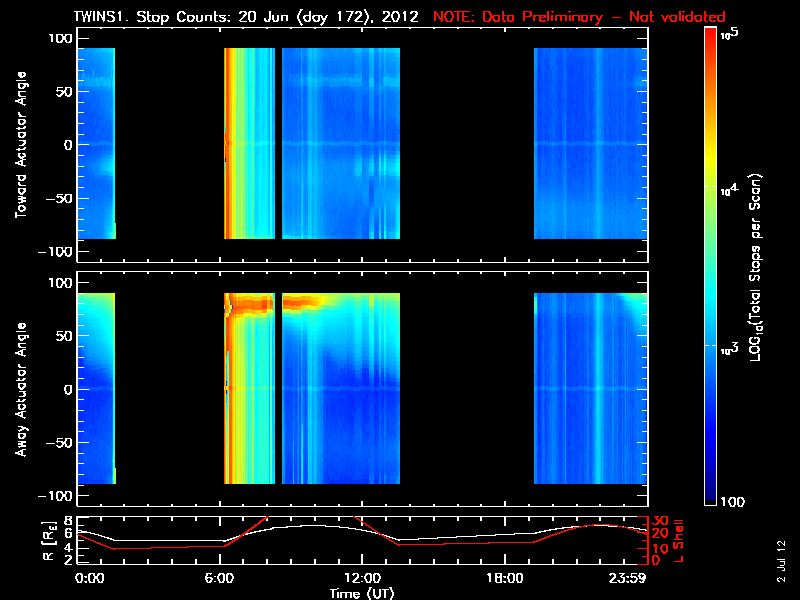Click the 'LOG10(Total Stops per Scan)' label

pyautogui.click(x=756, y=267)
